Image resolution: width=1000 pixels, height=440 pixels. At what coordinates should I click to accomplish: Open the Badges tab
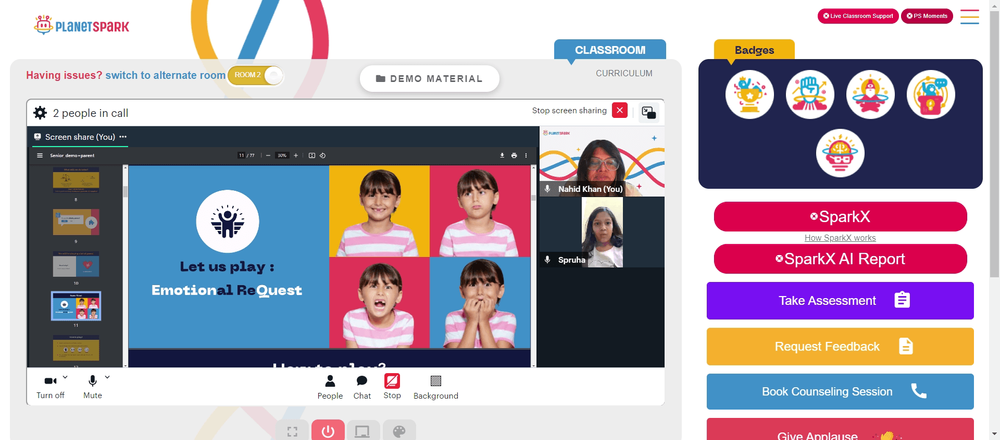[x=754, y=50]
